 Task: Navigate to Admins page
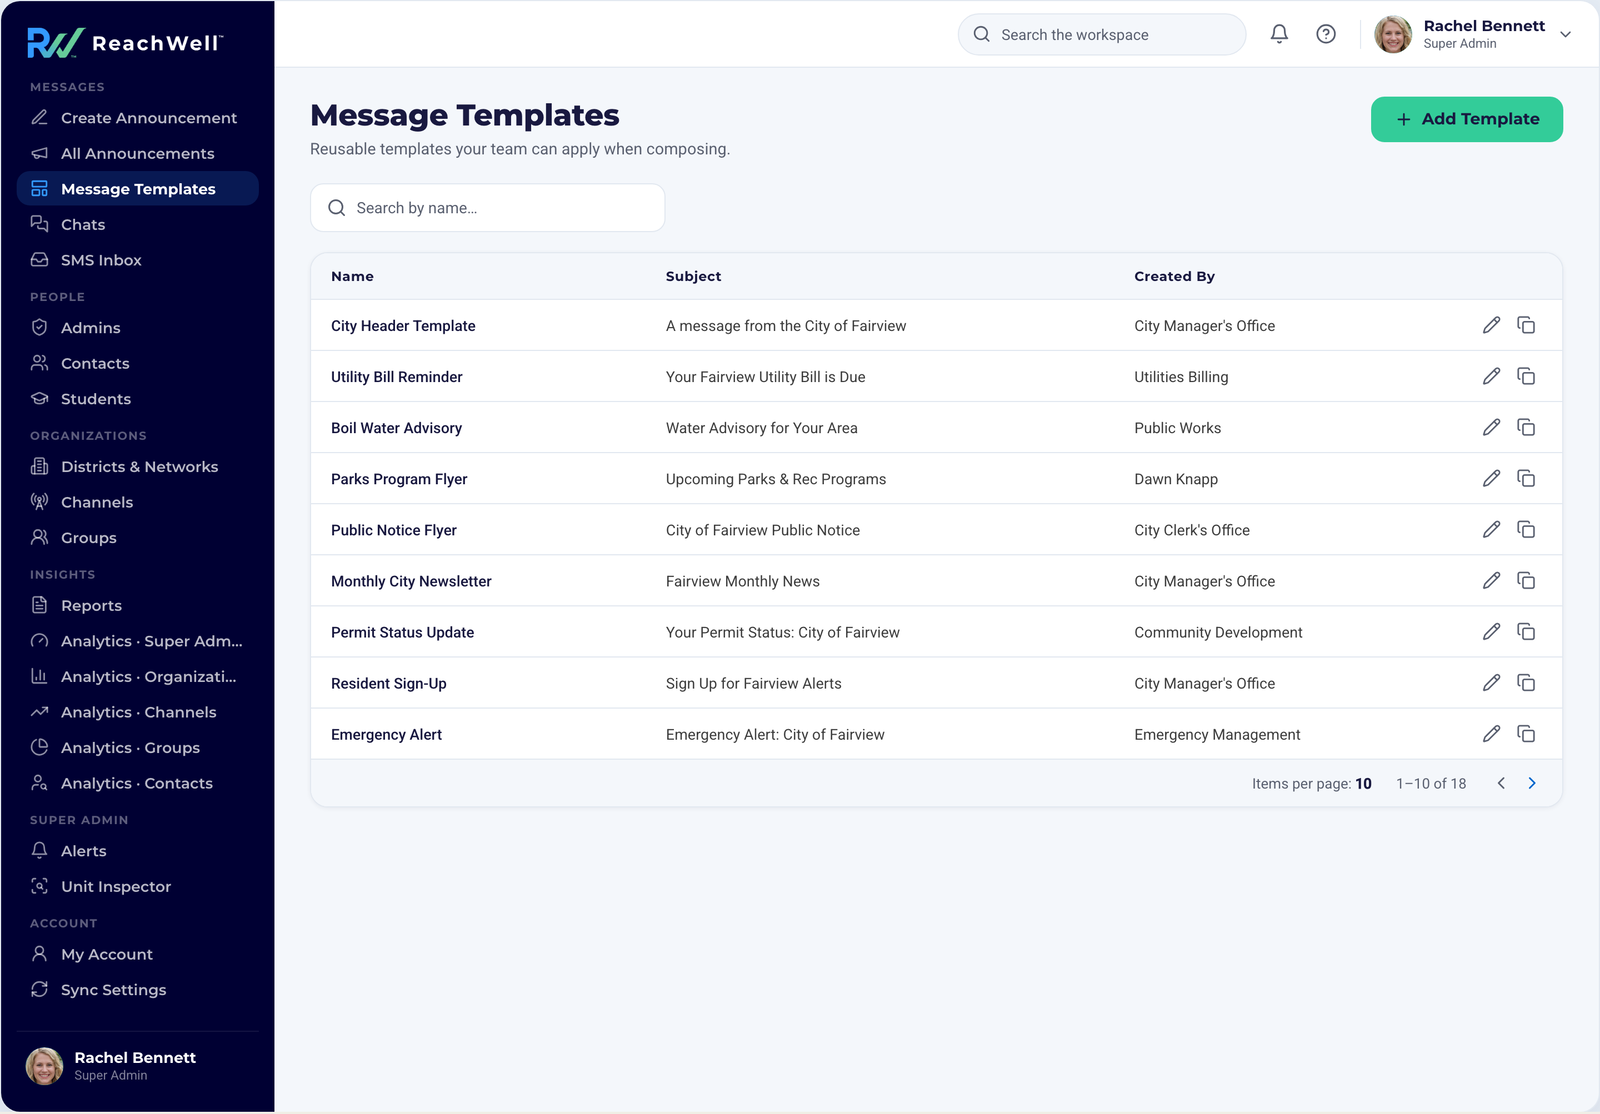(x=138, y=327)
